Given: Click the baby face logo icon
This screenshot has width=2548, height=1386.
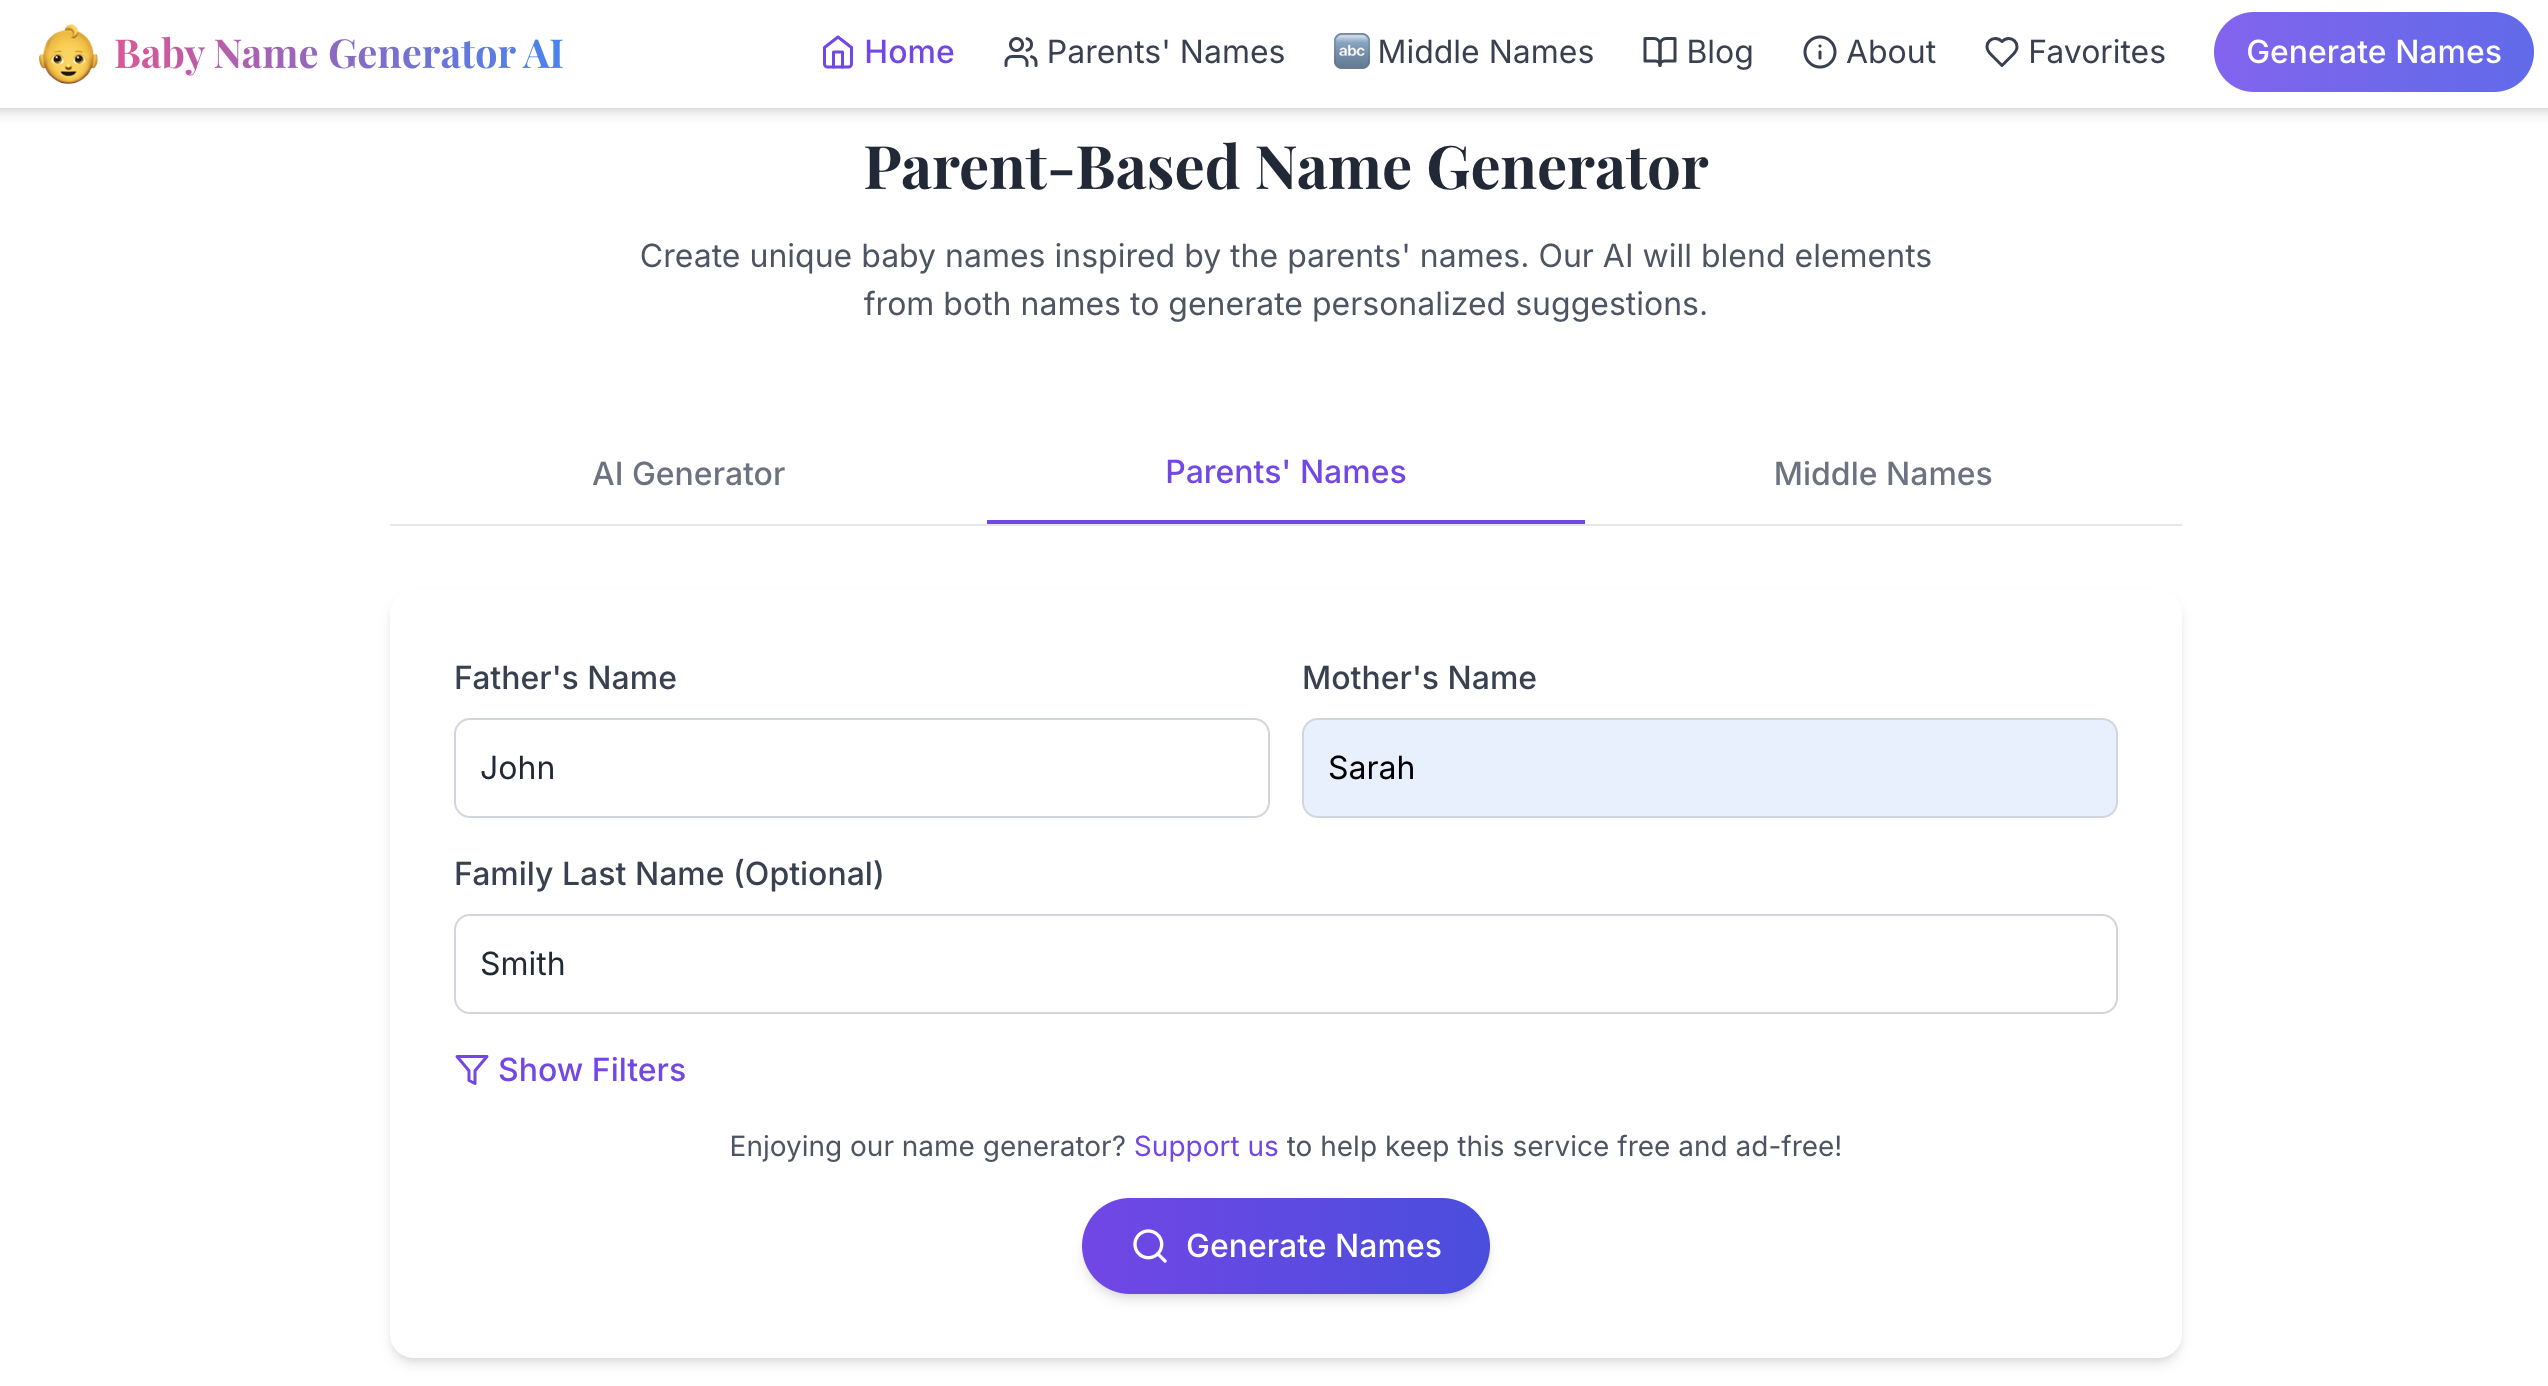Looking at the screenshot, I should 68,53.
